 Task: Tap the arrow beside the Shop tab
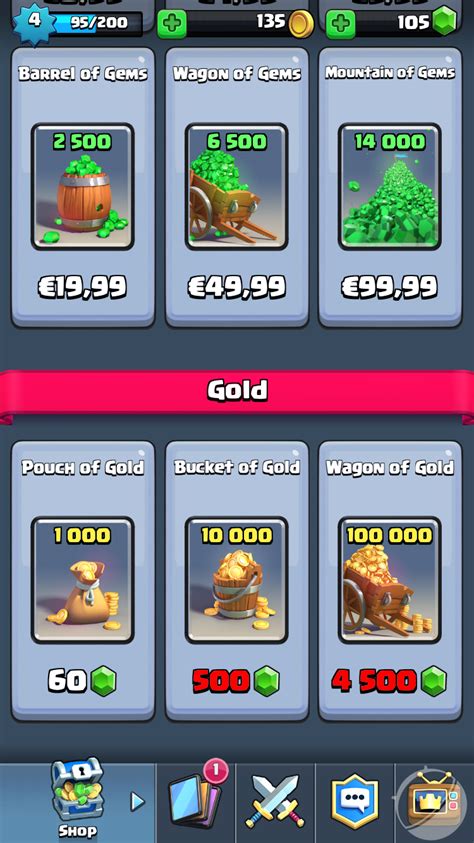138,802
